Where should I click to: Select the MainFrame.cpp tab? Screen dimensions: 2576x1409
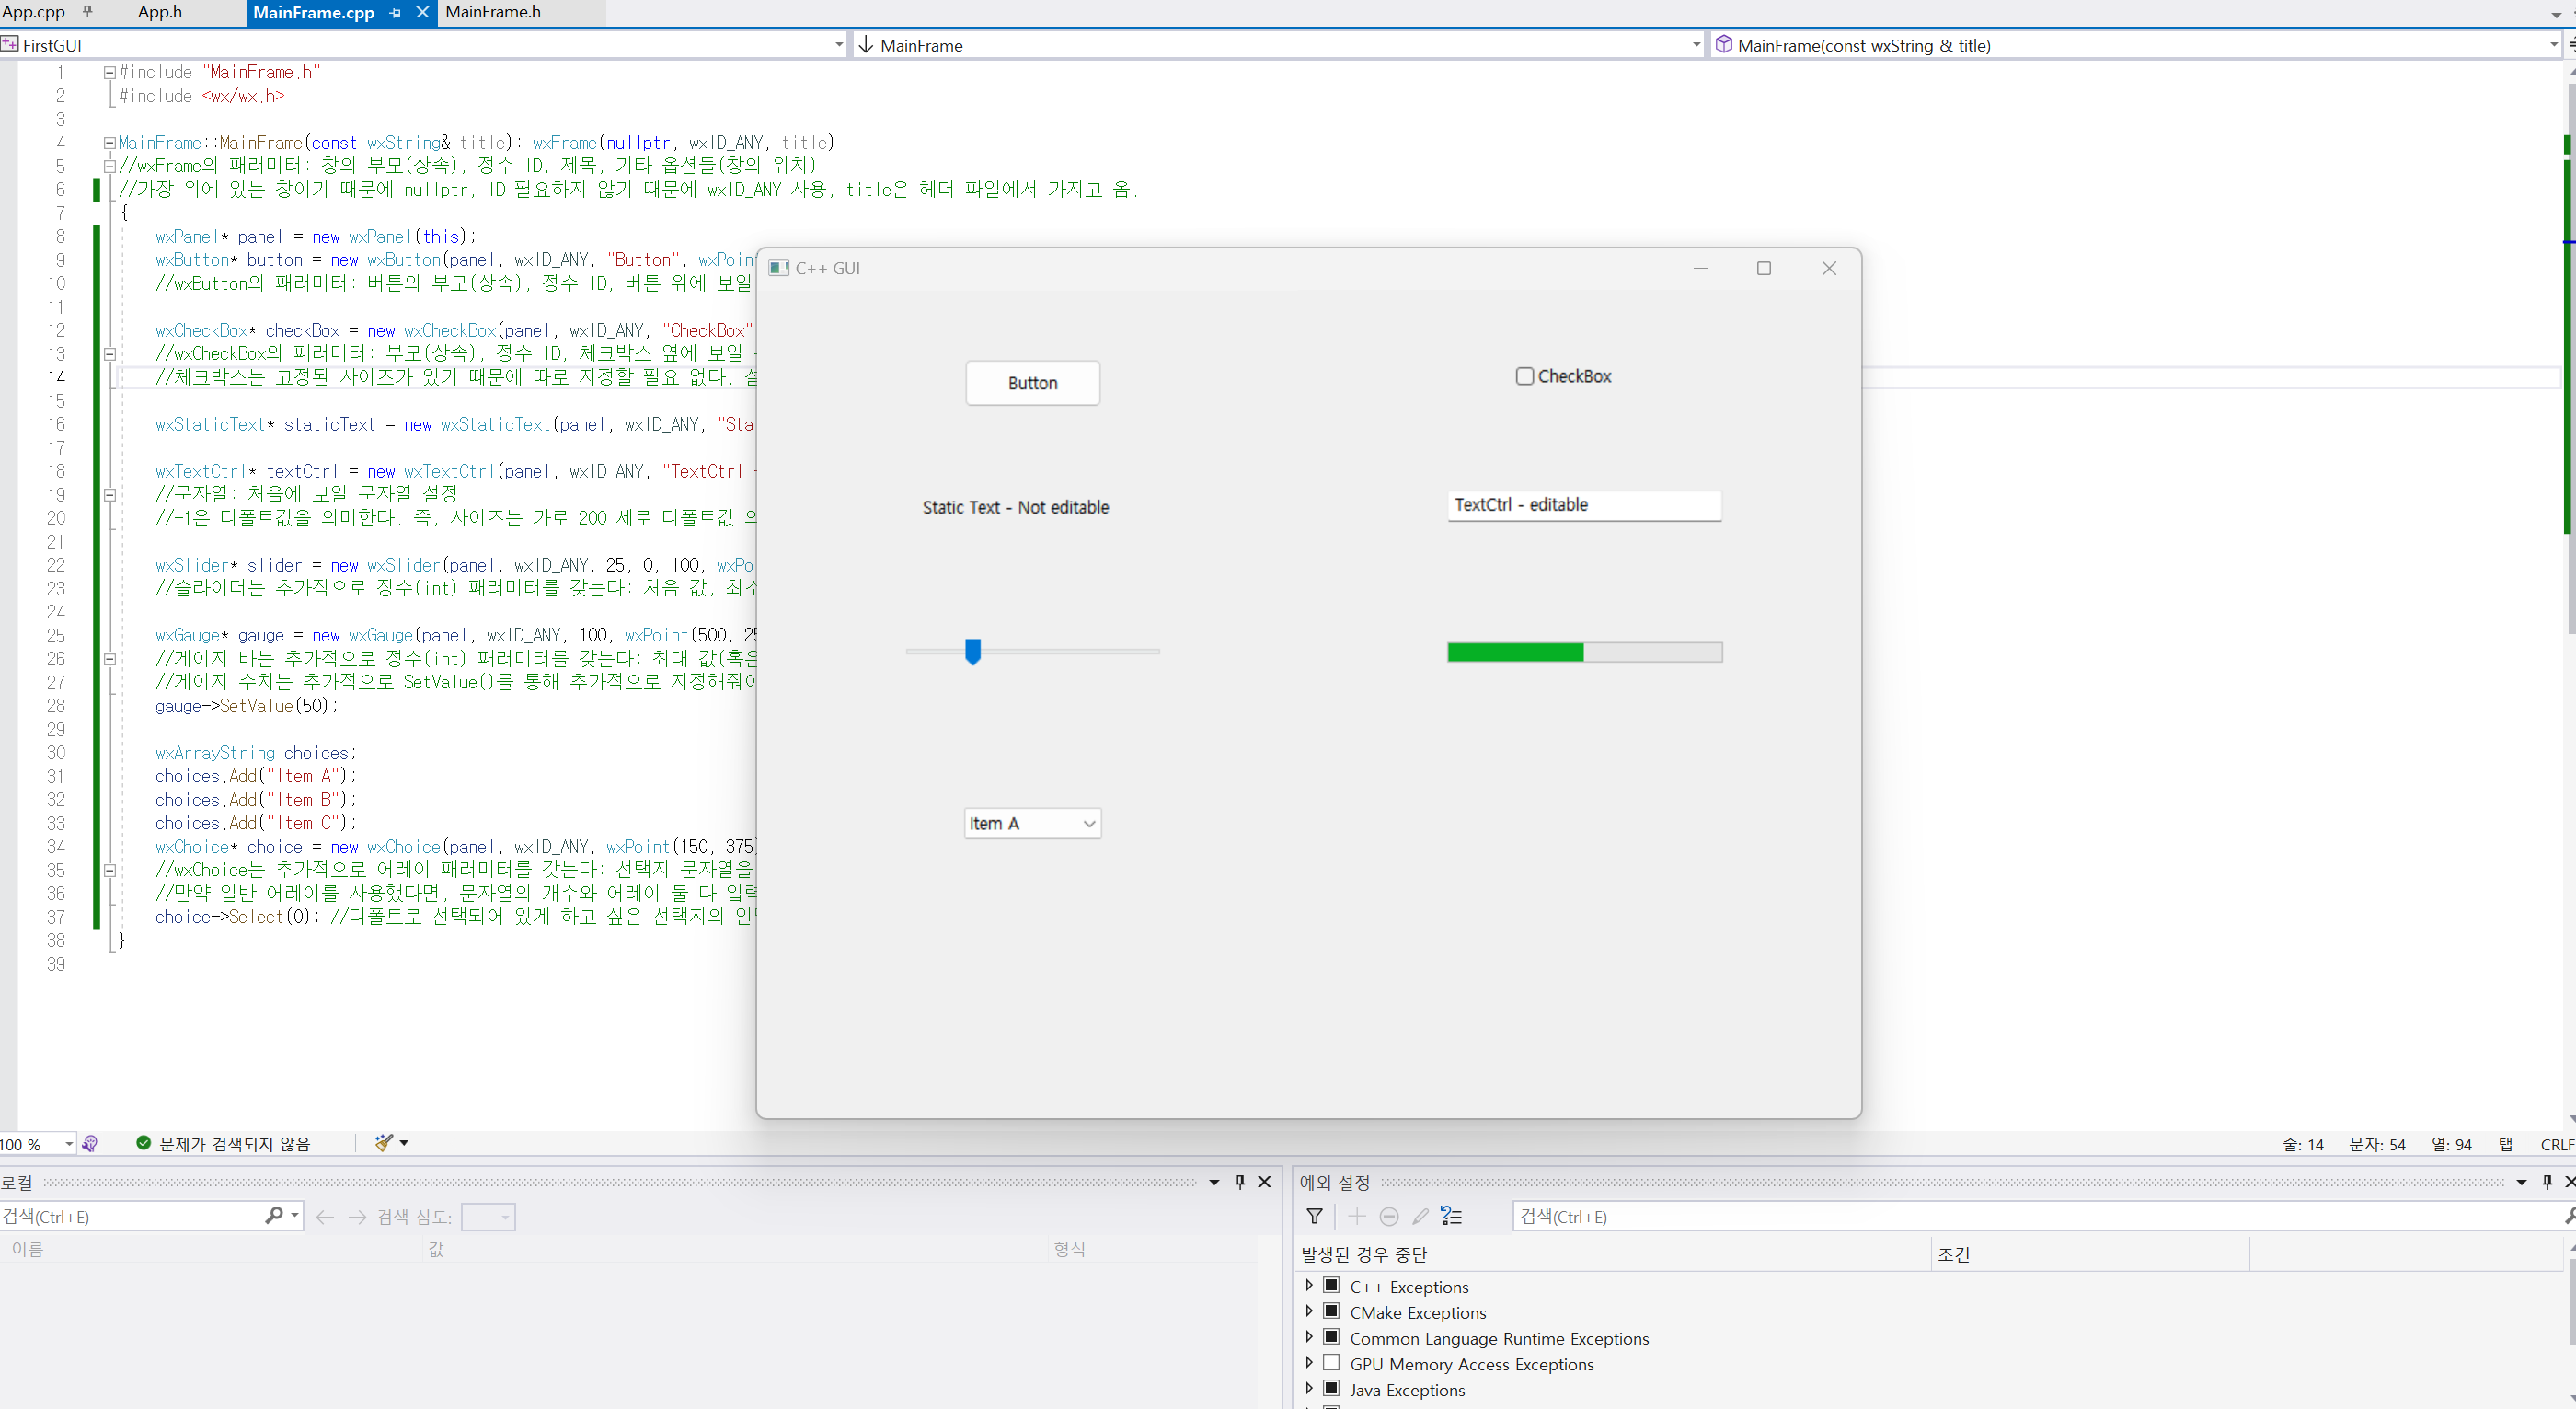pos(314,12)
